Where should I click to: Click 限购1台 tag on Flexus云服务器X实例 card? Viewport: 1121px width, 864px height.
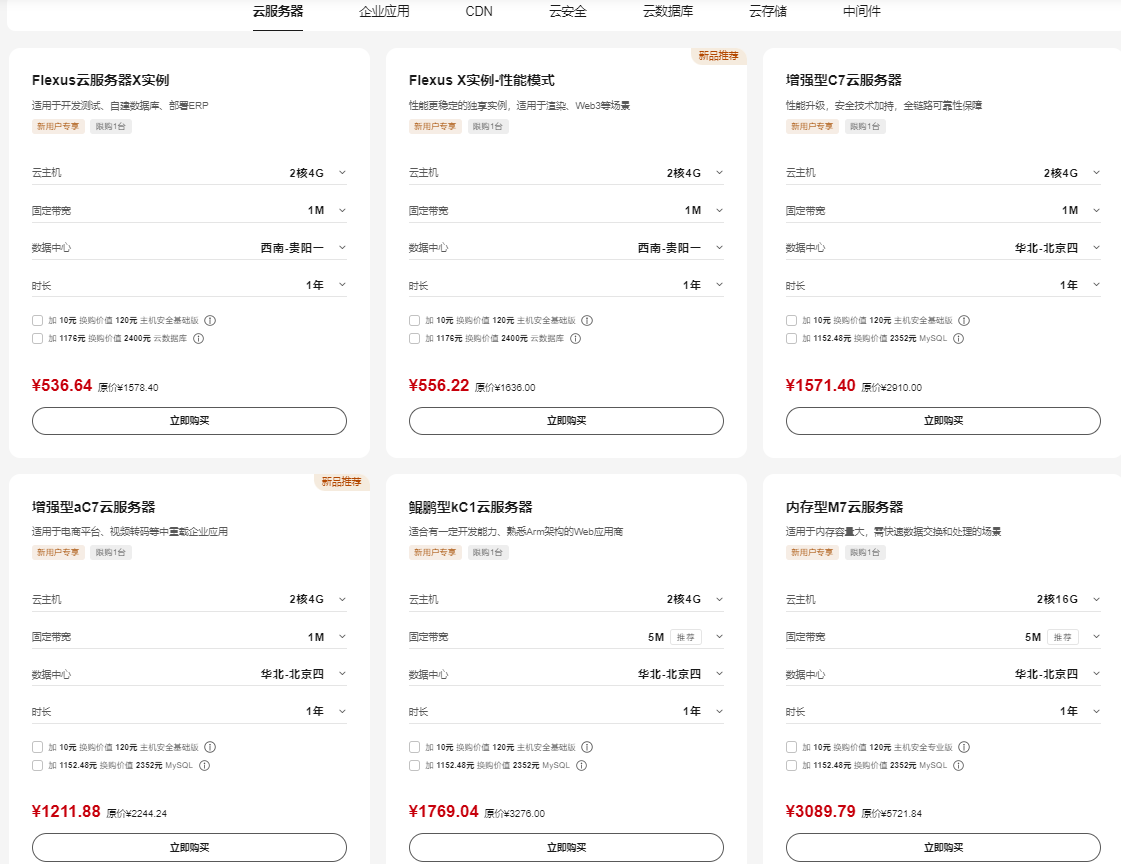pyautogui.click(x=110, y=126)
